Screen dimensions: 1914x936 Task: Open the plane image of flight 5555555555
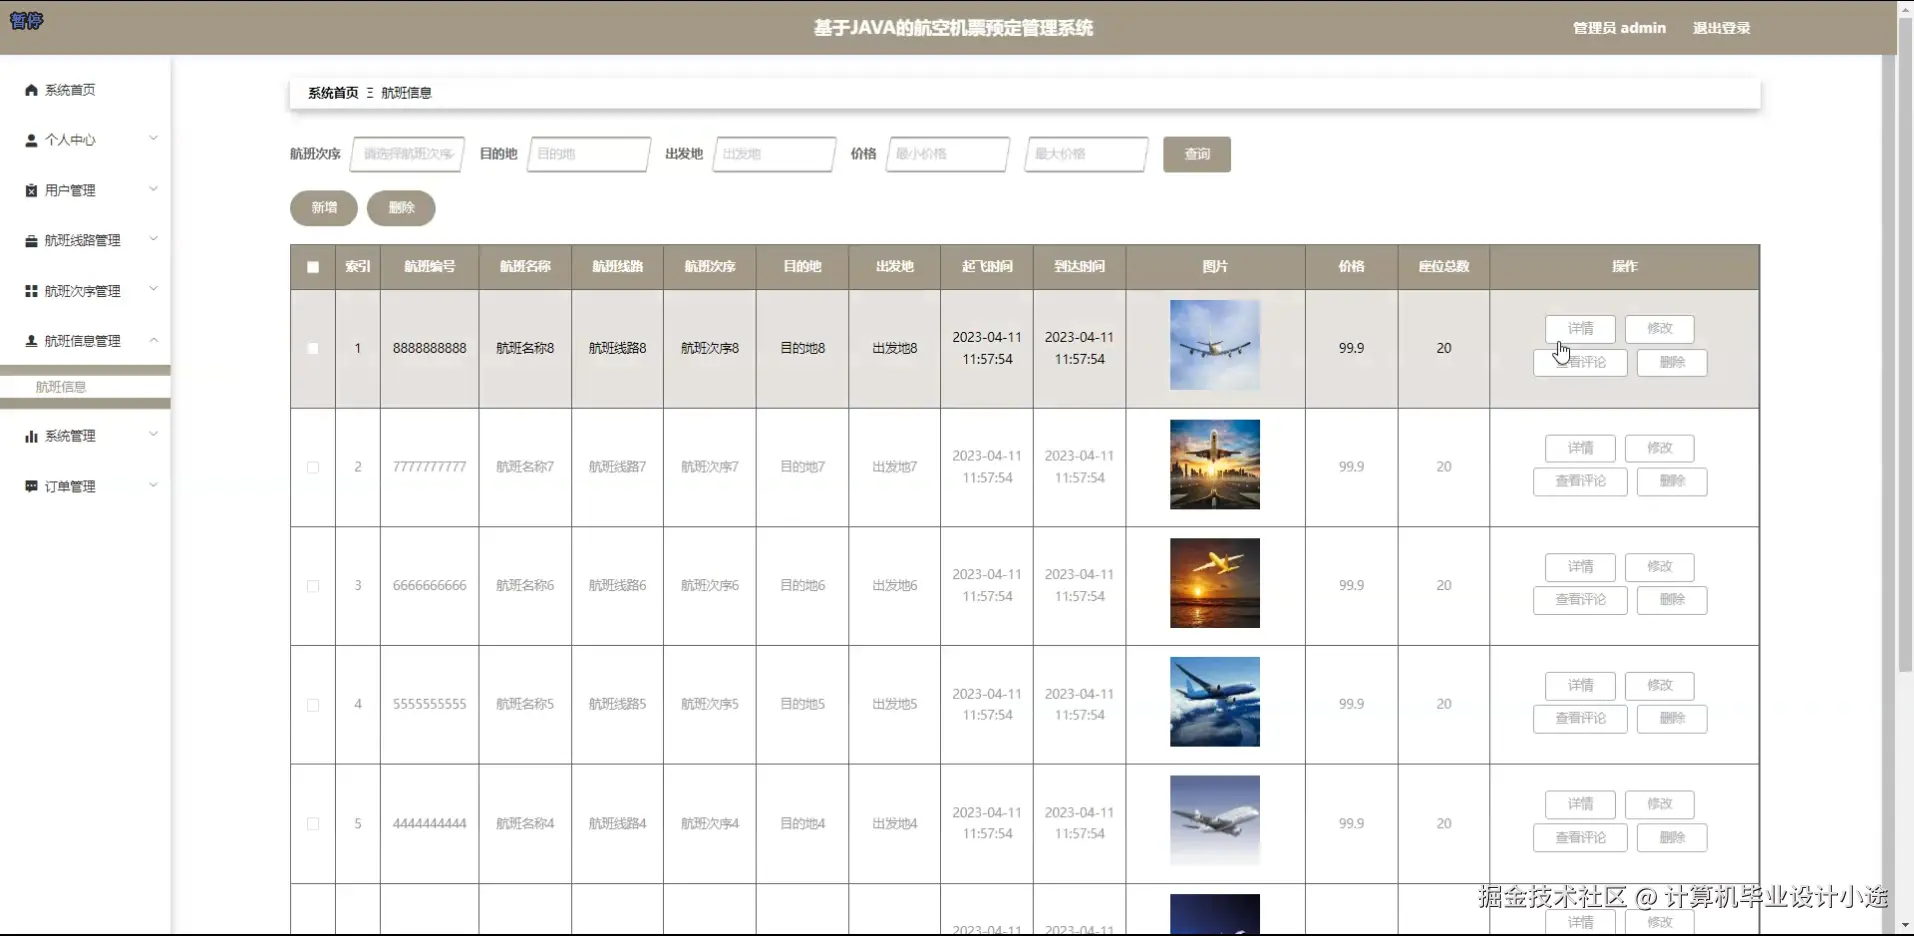(x=1215, y=702)
